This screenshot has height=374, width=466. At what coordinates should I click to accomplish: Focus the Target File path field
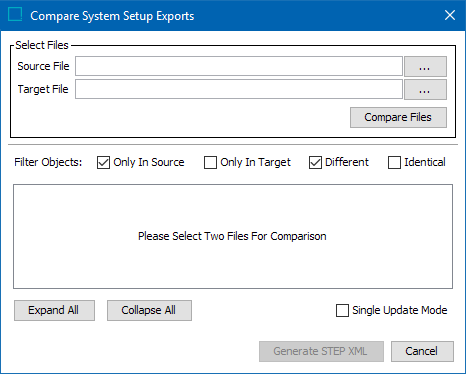[x=239, y=89]
